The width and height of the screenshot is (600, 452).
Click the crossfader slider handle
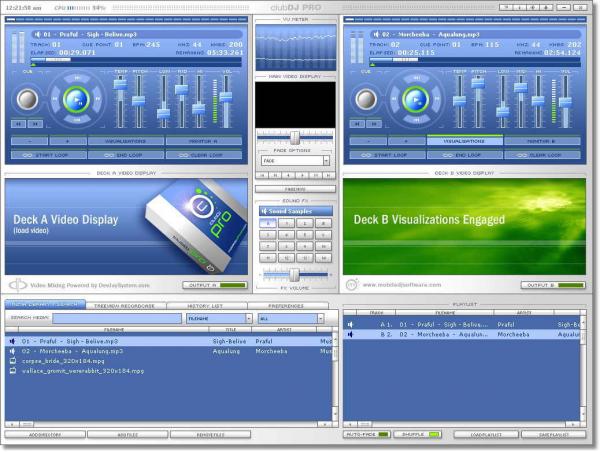tap(295, 137)
